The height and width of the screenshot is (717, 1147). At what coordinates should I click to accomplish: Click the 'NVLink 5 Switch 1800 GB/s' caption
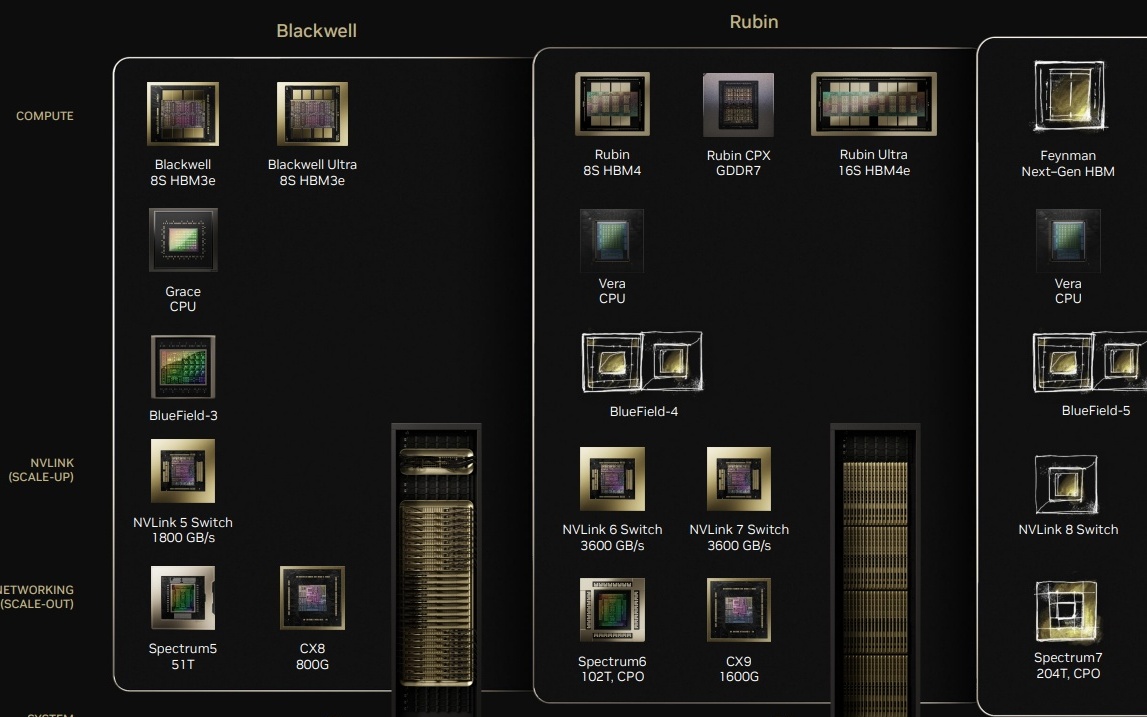pos(183,530)
